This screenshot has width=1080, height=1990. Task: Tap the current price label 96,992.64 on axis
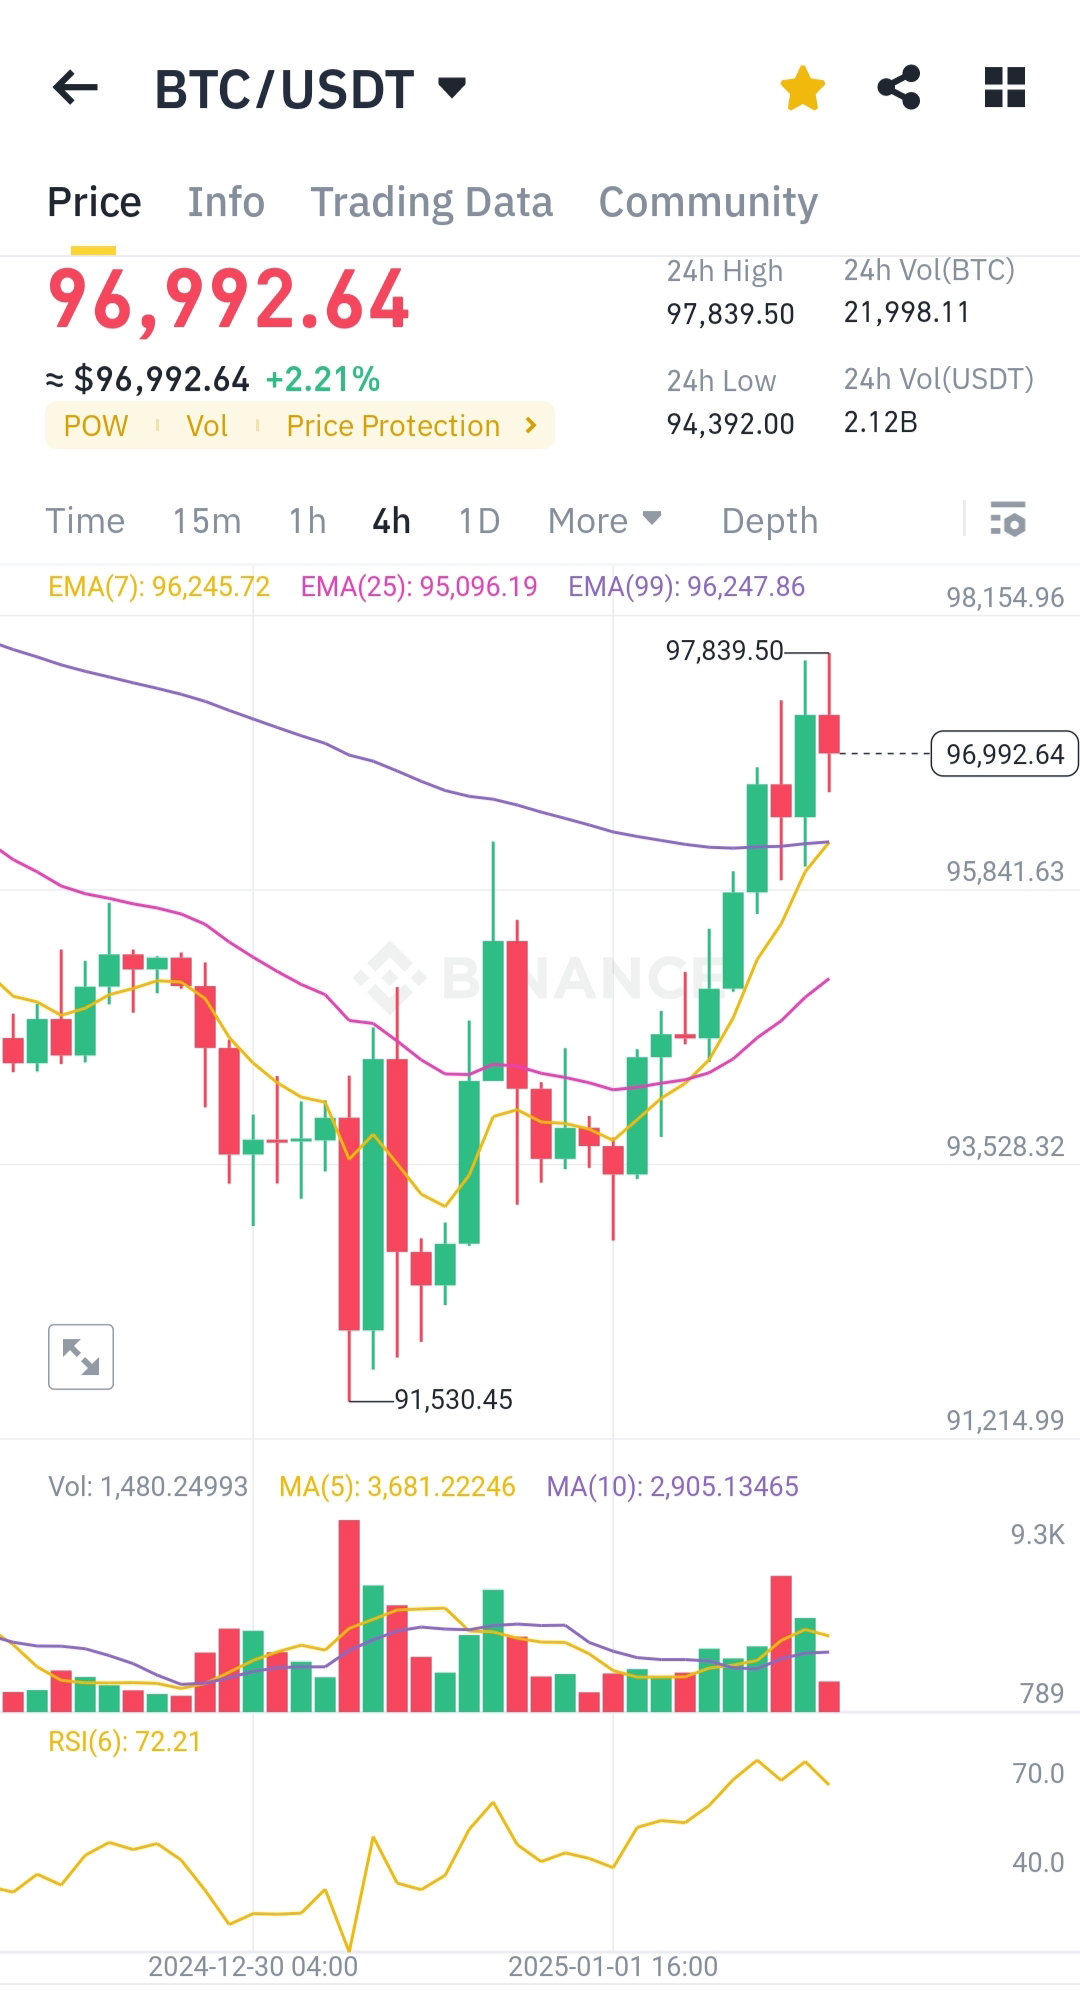(x=1005, y=754)
